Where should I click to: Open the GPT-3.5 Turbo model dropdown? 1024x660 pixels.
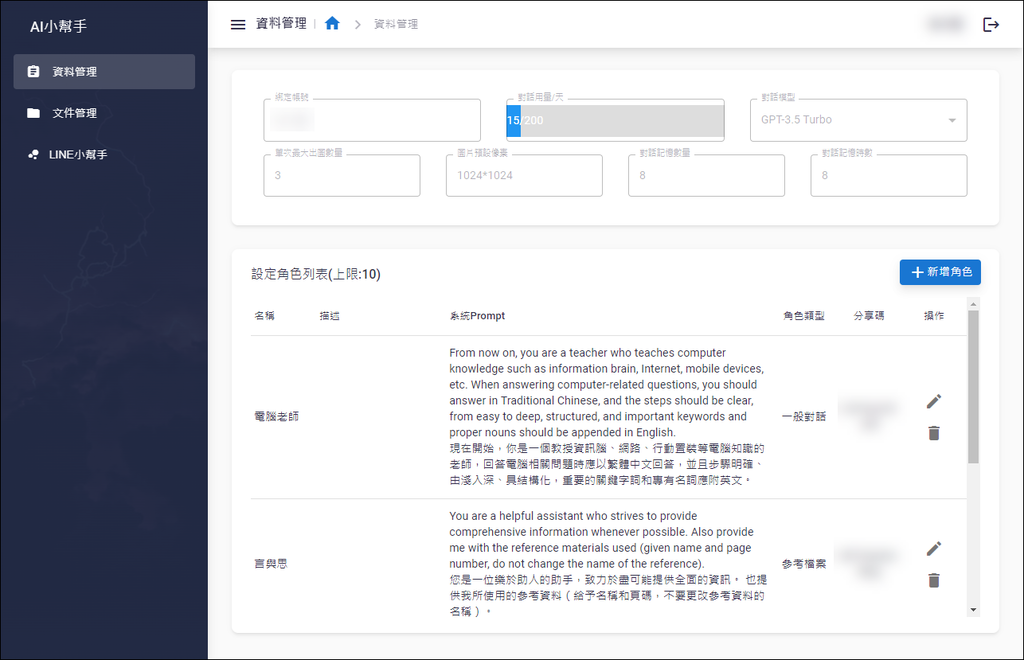pos(954,120)
